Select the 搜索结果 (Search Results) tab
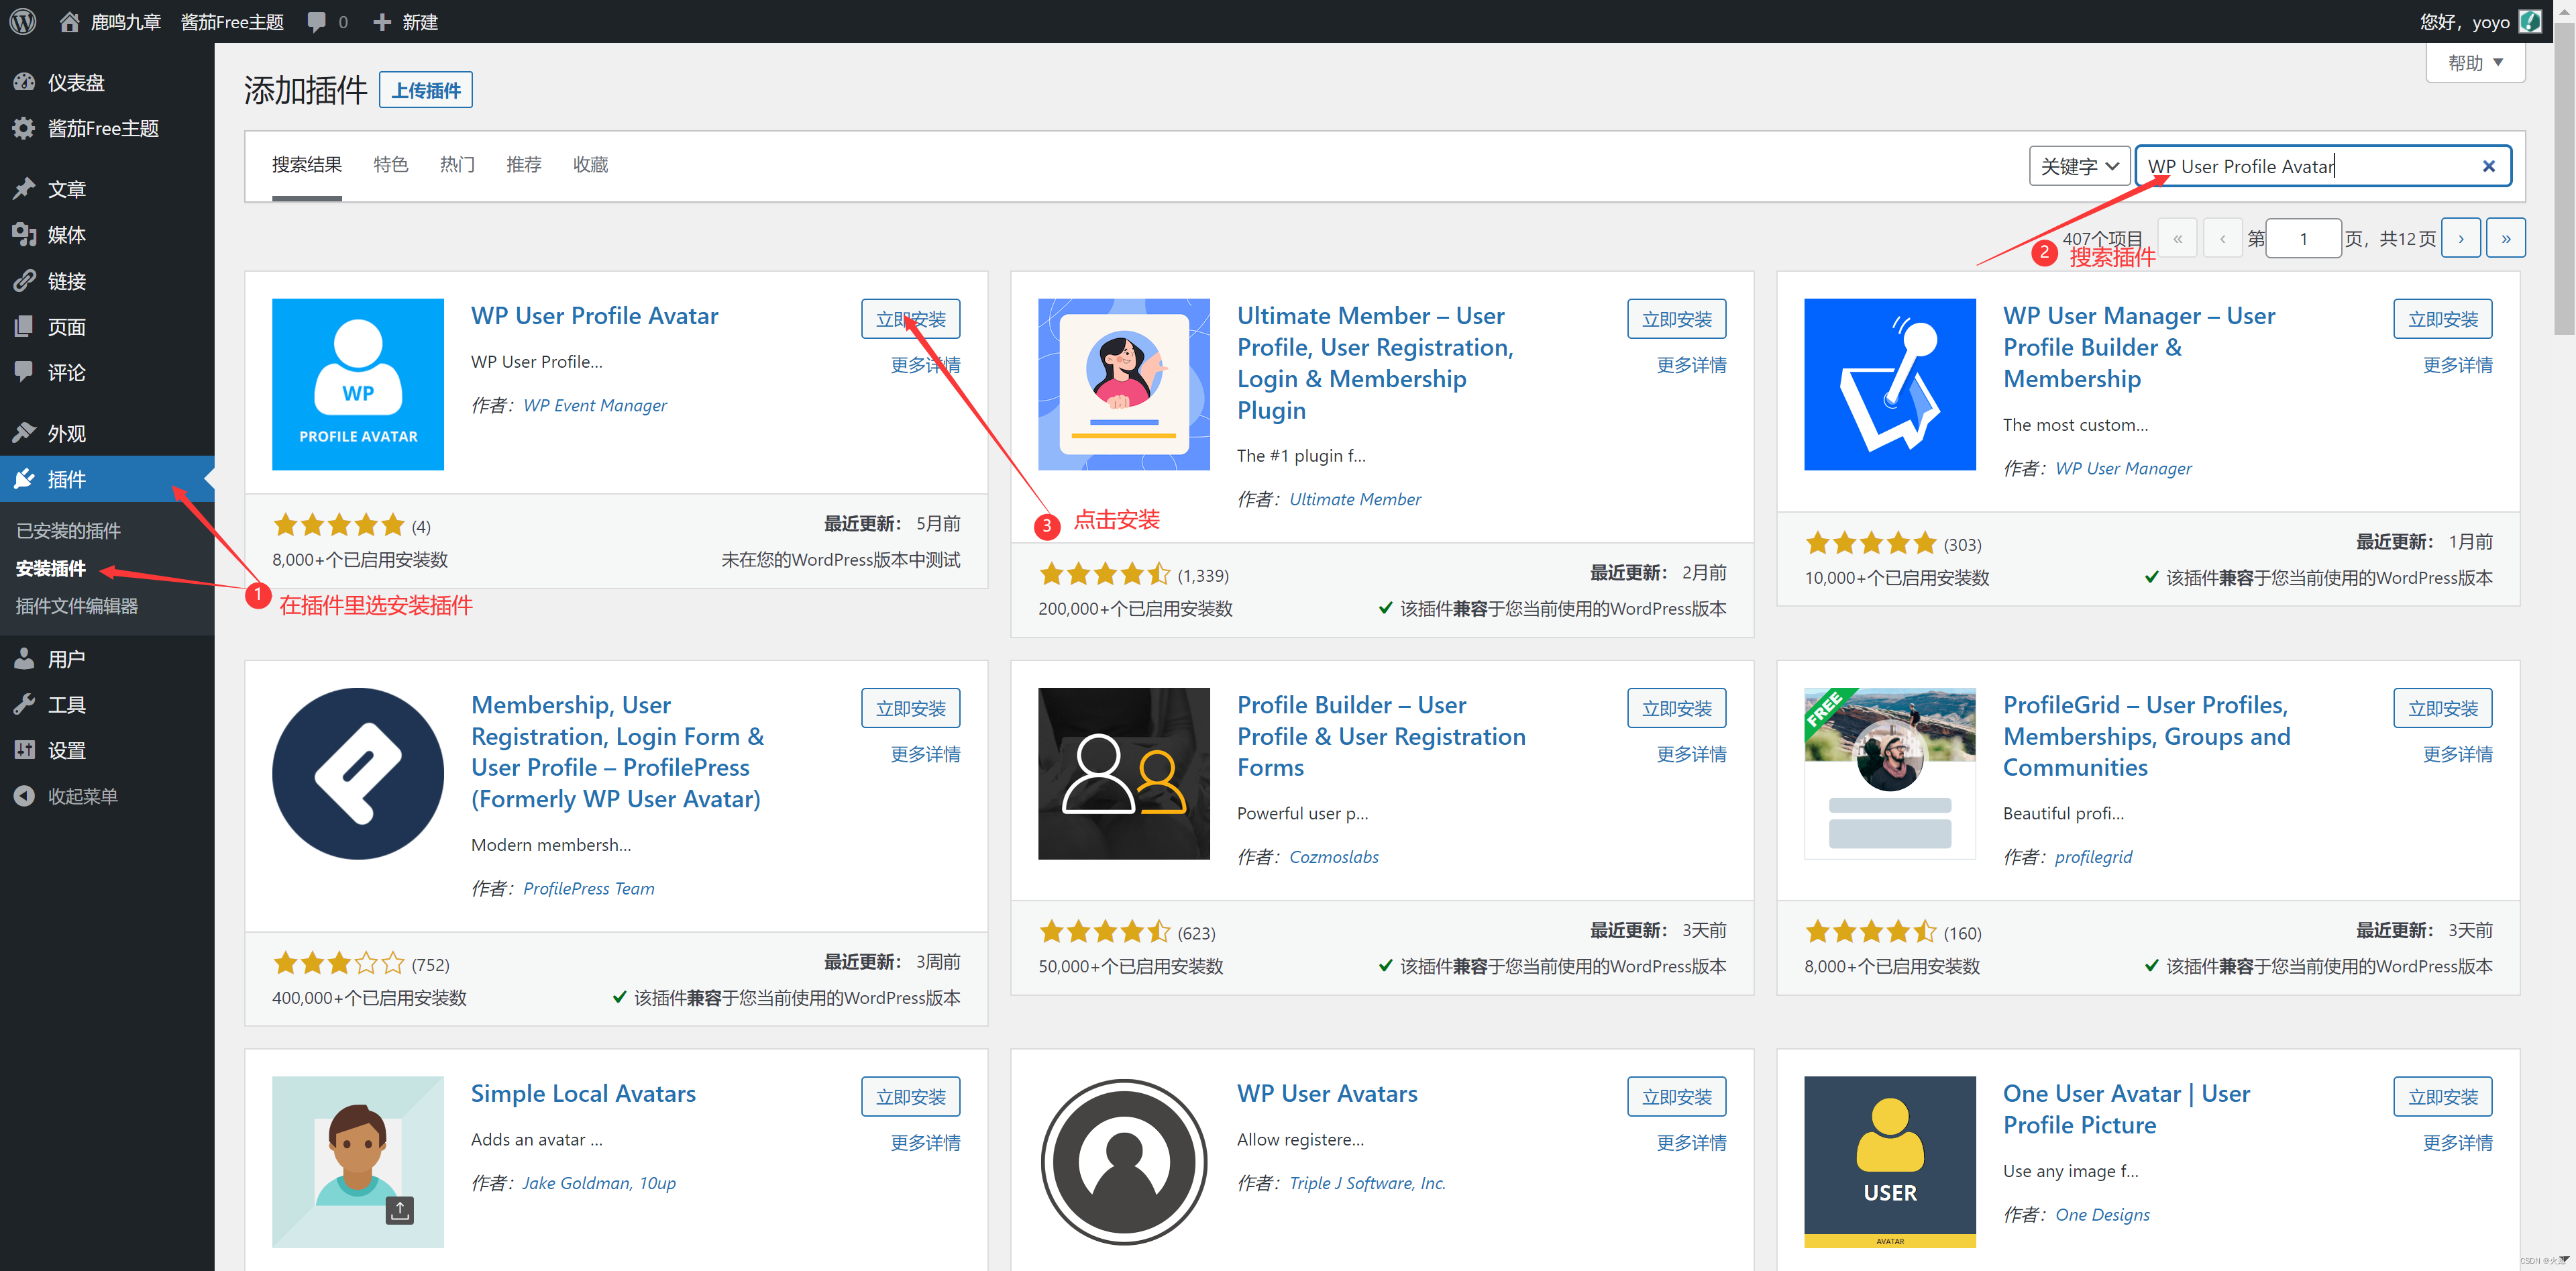The height and width of the screenshot is (1271, 2576). (x=307, y=164)
